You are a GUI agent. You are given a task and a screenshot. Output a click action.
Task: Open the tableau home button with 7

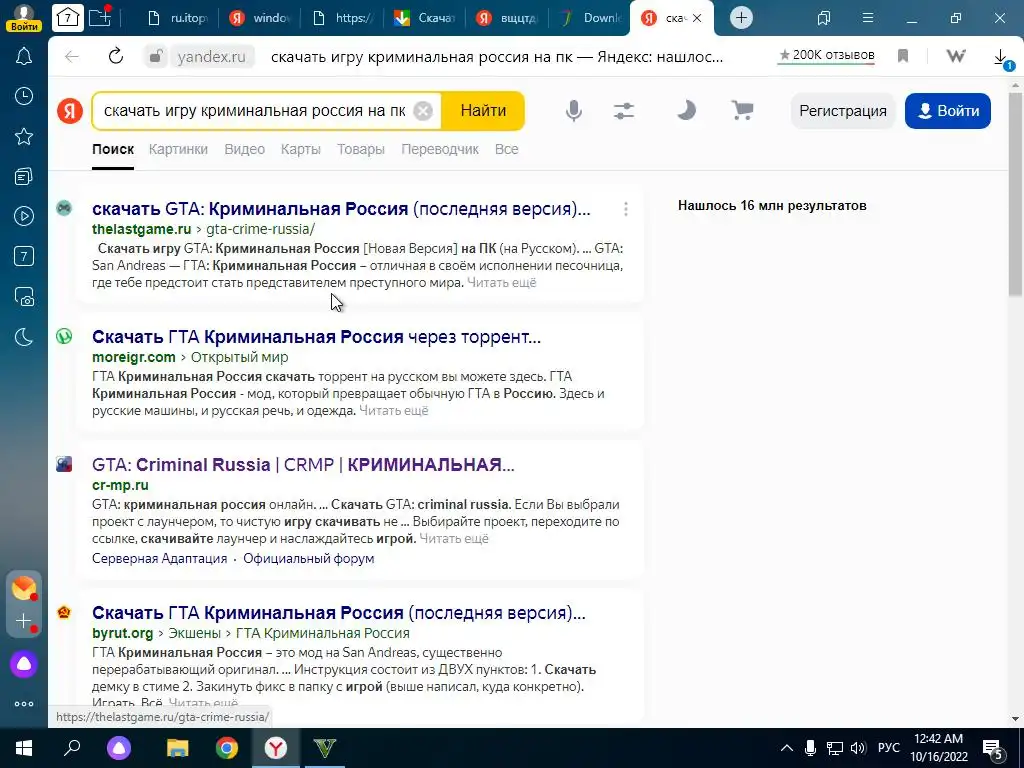(x=68, y=18)
